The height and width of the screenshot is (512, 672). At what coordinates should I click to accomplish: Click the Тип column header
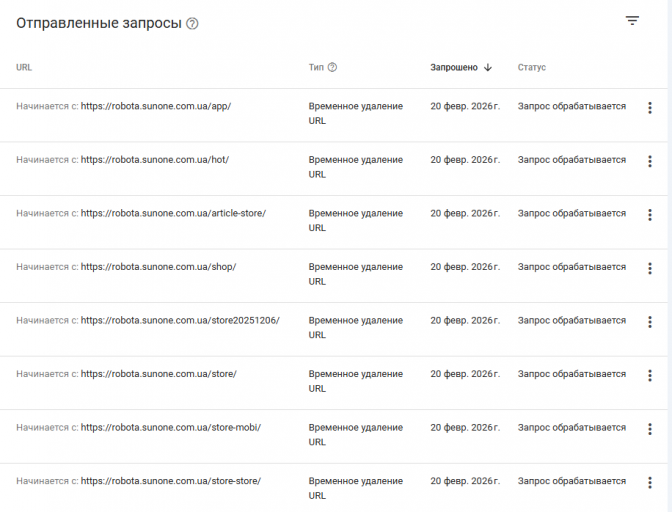pyautogui.click(x=316, y=68)
